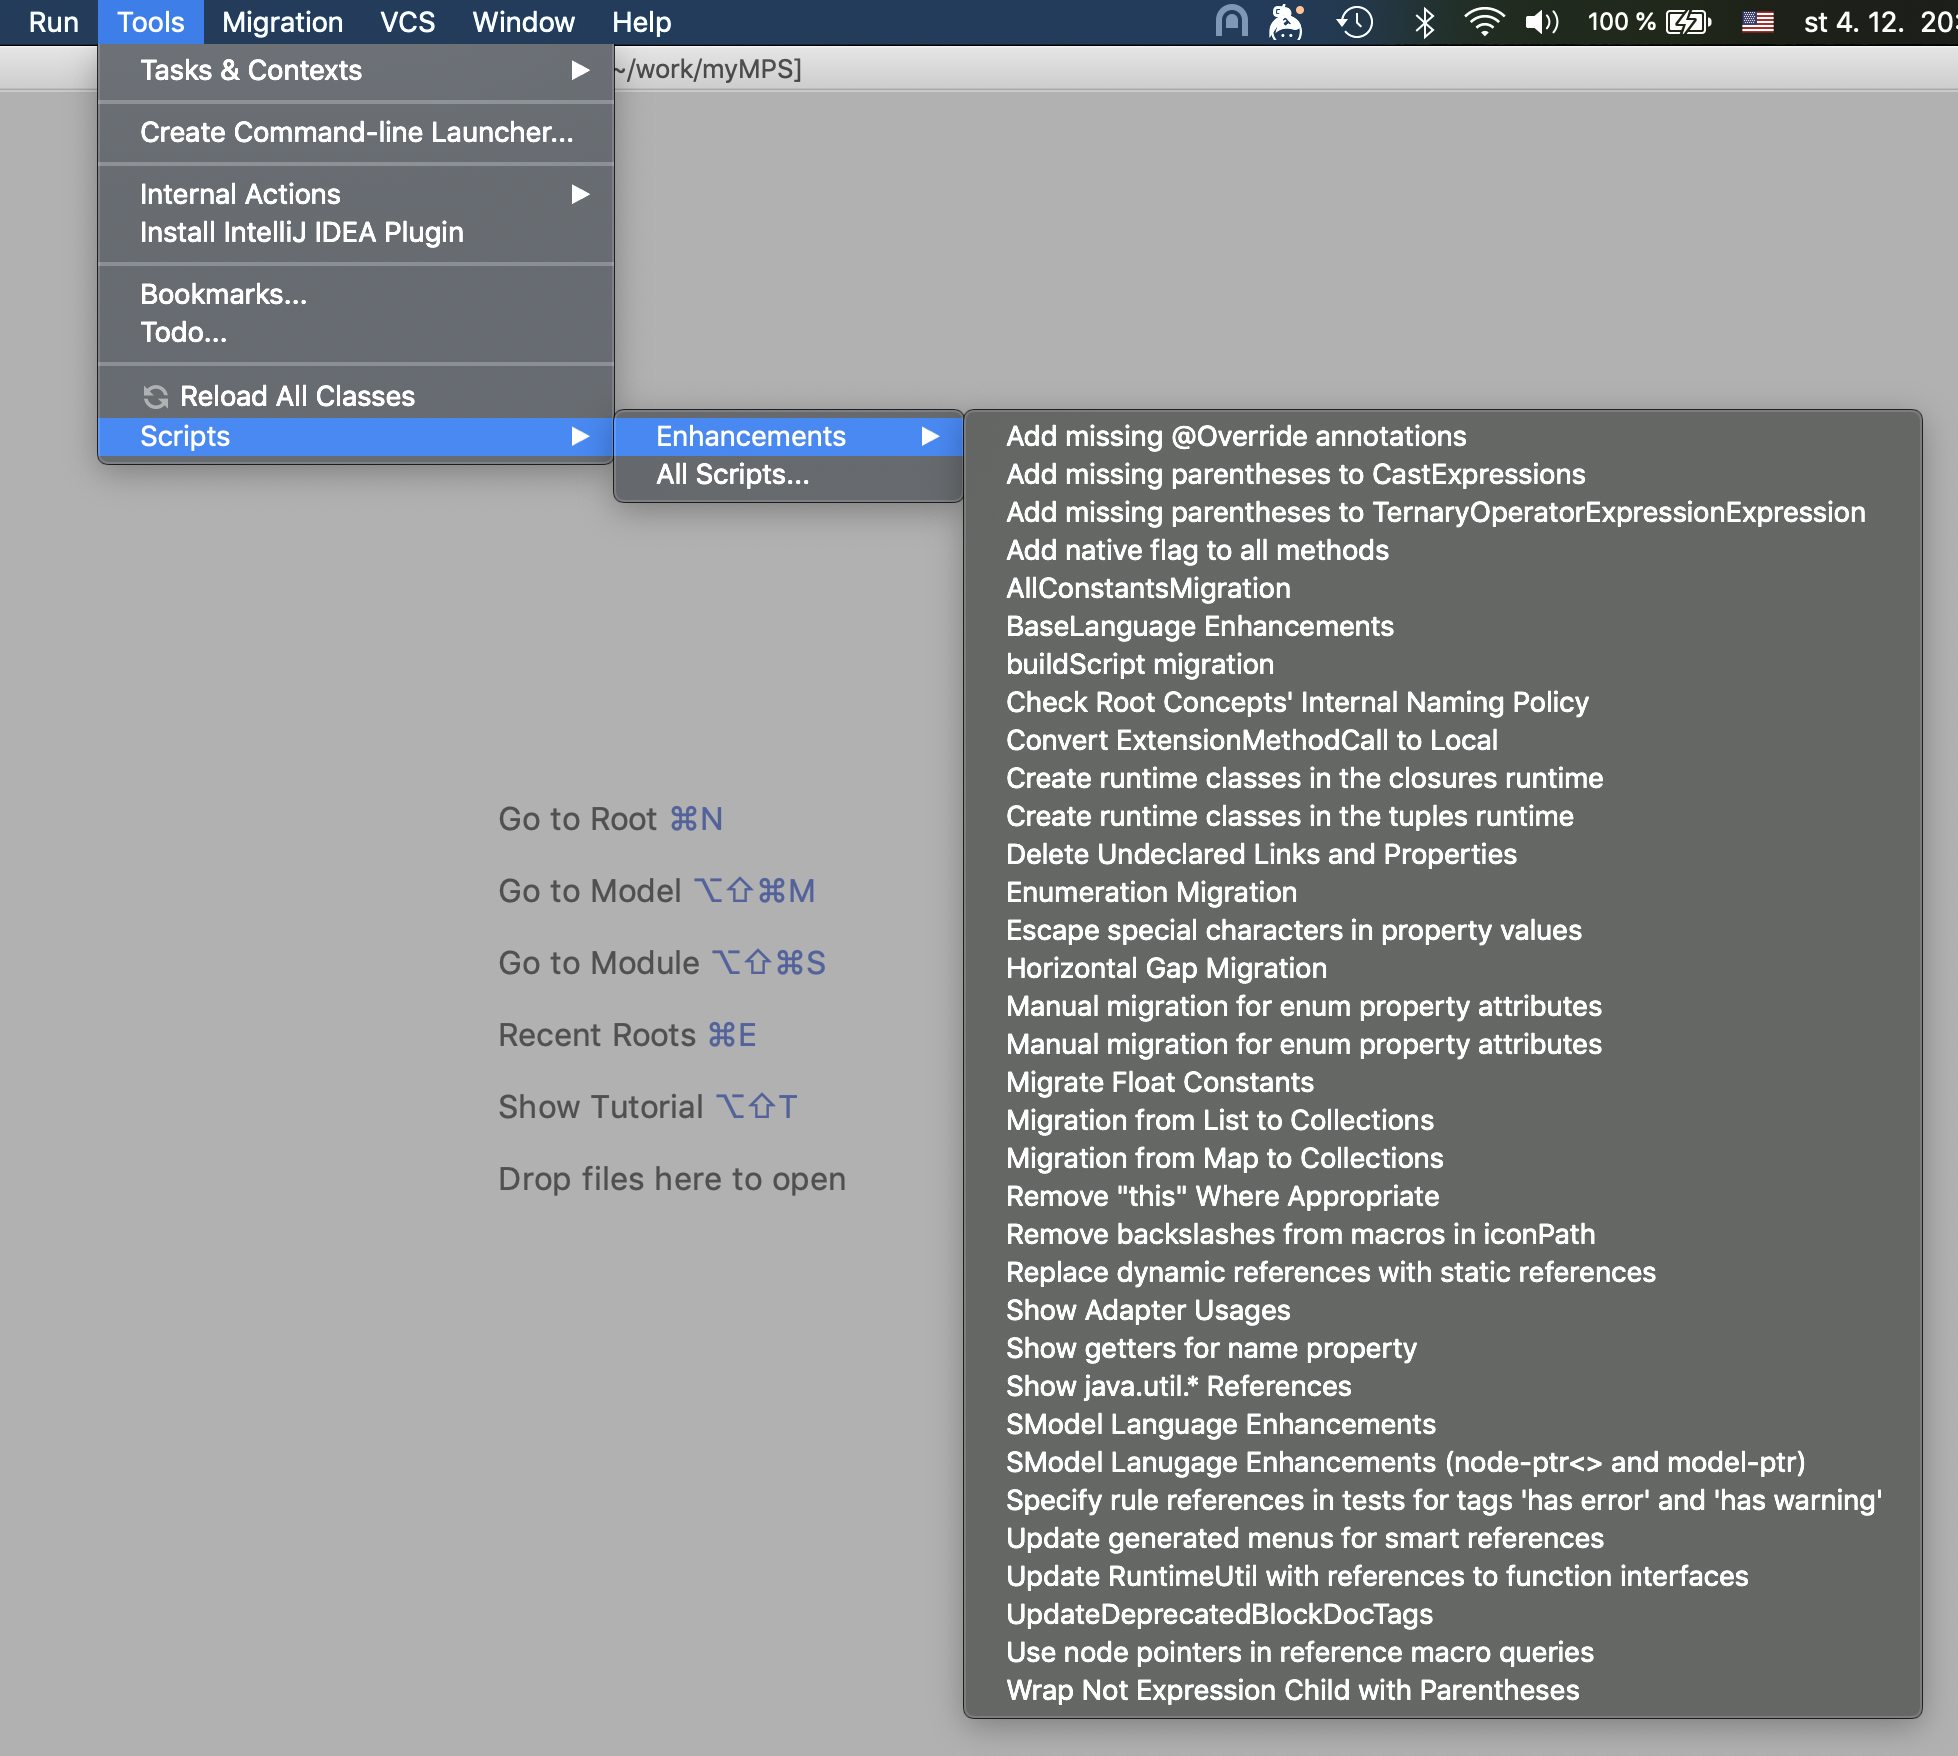1958x1756 pixels.
Task: Select "All Scripts..." from the Scripts submenu
Action: 731,474
